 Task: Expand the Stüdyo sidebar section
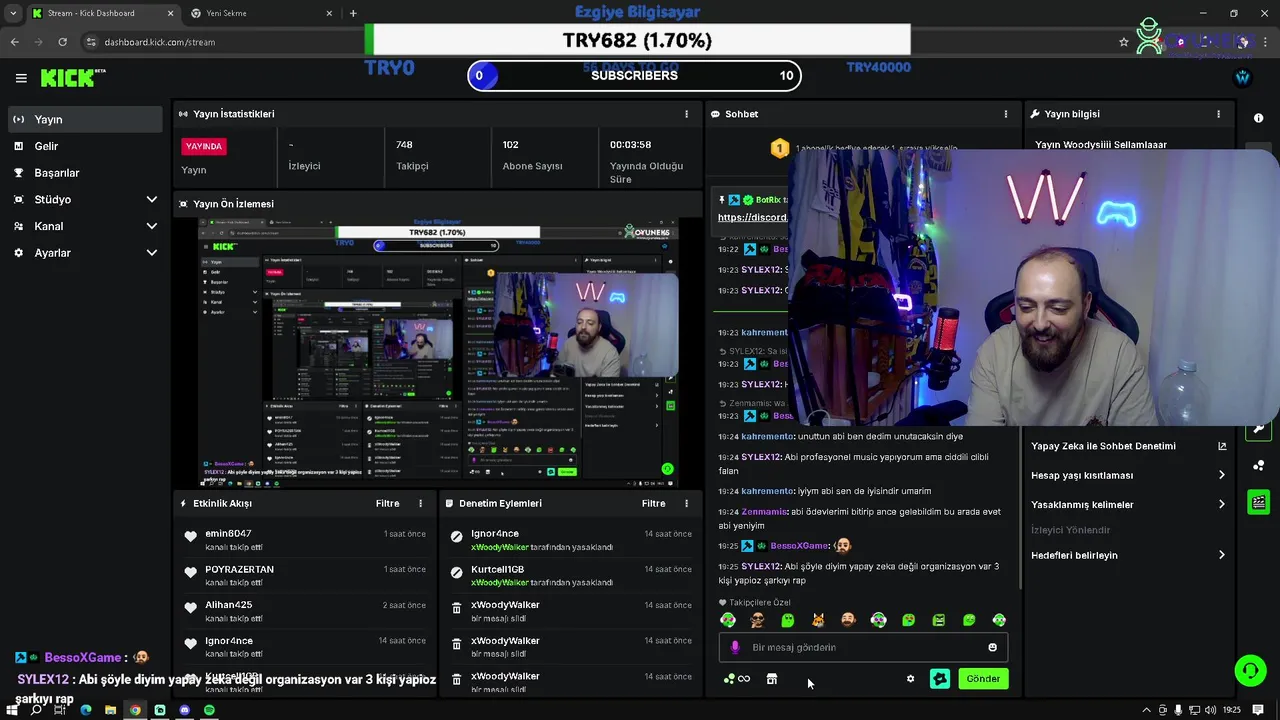83,199
